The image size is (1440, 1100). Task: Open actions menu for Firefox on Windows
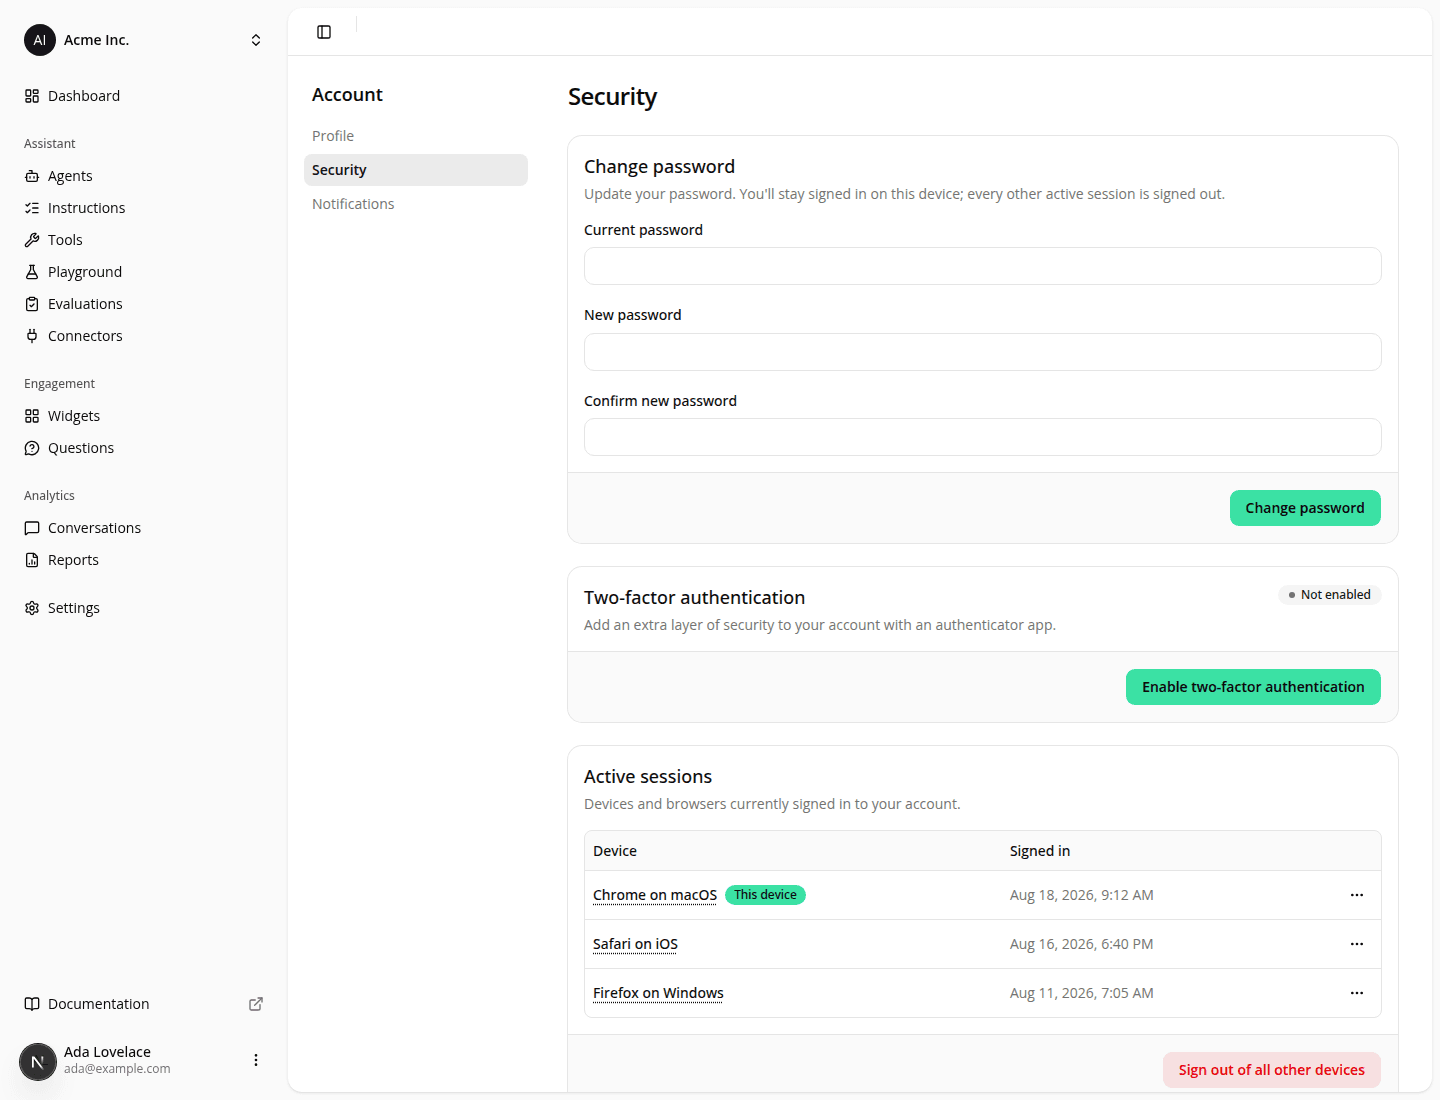[x=1357, y=993]
